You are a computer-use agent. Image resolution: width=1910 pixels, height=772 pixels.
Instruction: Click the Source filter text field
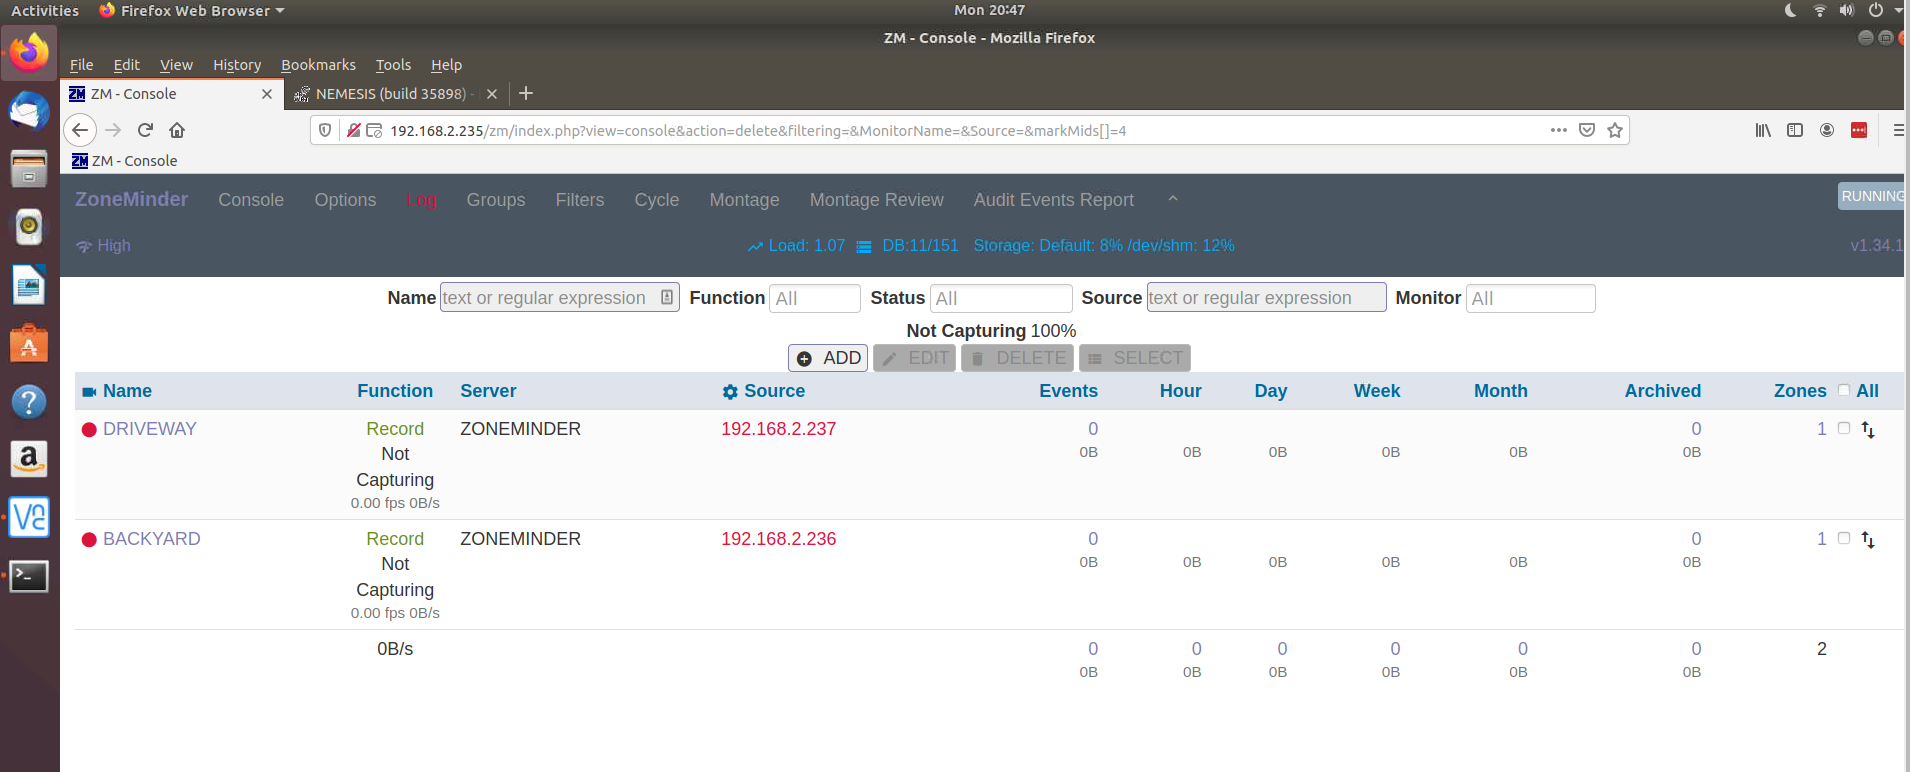click(1266, 298)
